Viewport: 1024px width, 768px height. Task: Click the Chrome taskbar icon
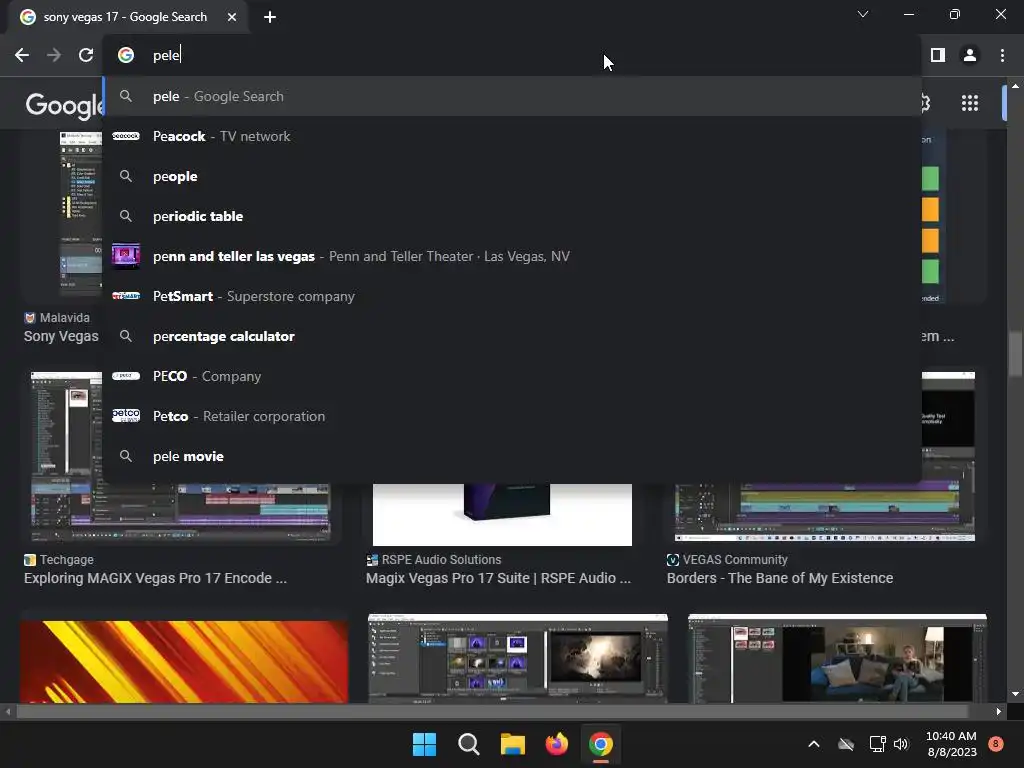coord(601,744)
